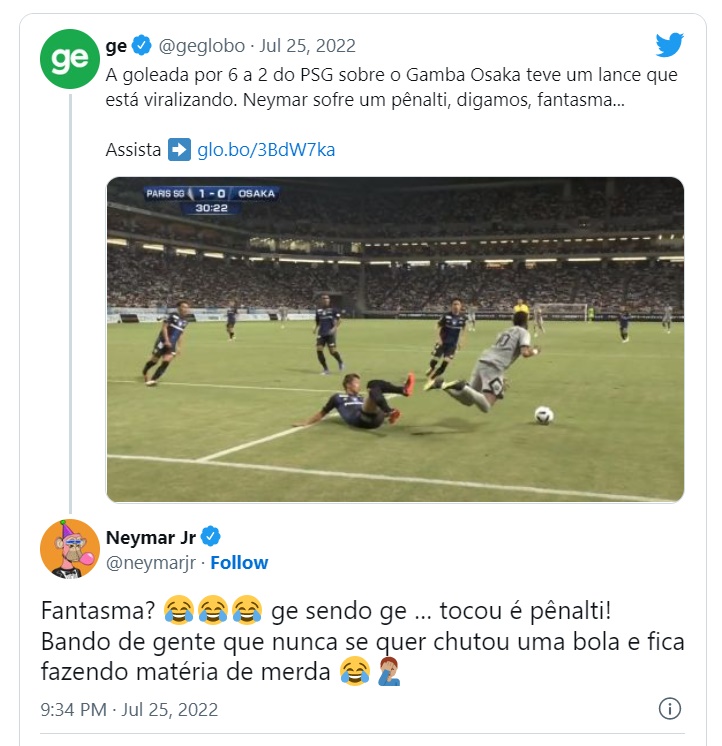Viewport: 722px width, 746px height.
Task: Click the ge tweet text about PSG
Action: (391, 87)
